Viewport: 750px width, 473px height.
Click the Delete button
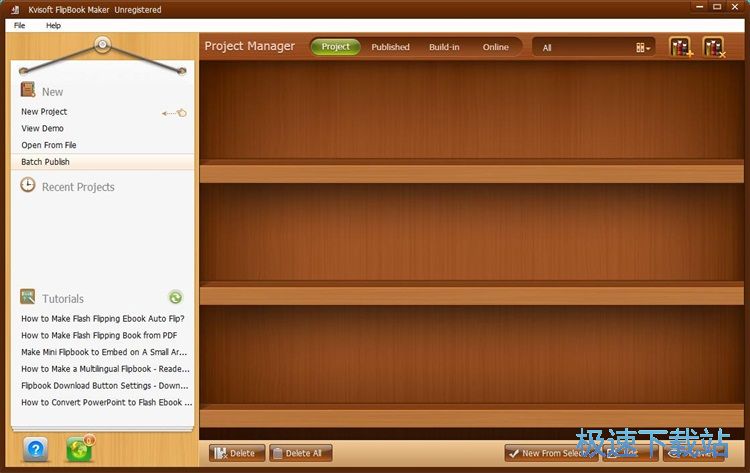[x=237, y=453]
